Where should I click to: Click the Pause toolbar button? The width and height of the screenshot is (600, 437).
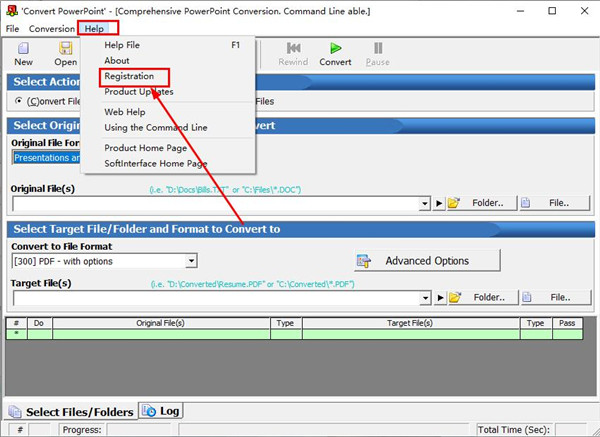click(378, 54)
